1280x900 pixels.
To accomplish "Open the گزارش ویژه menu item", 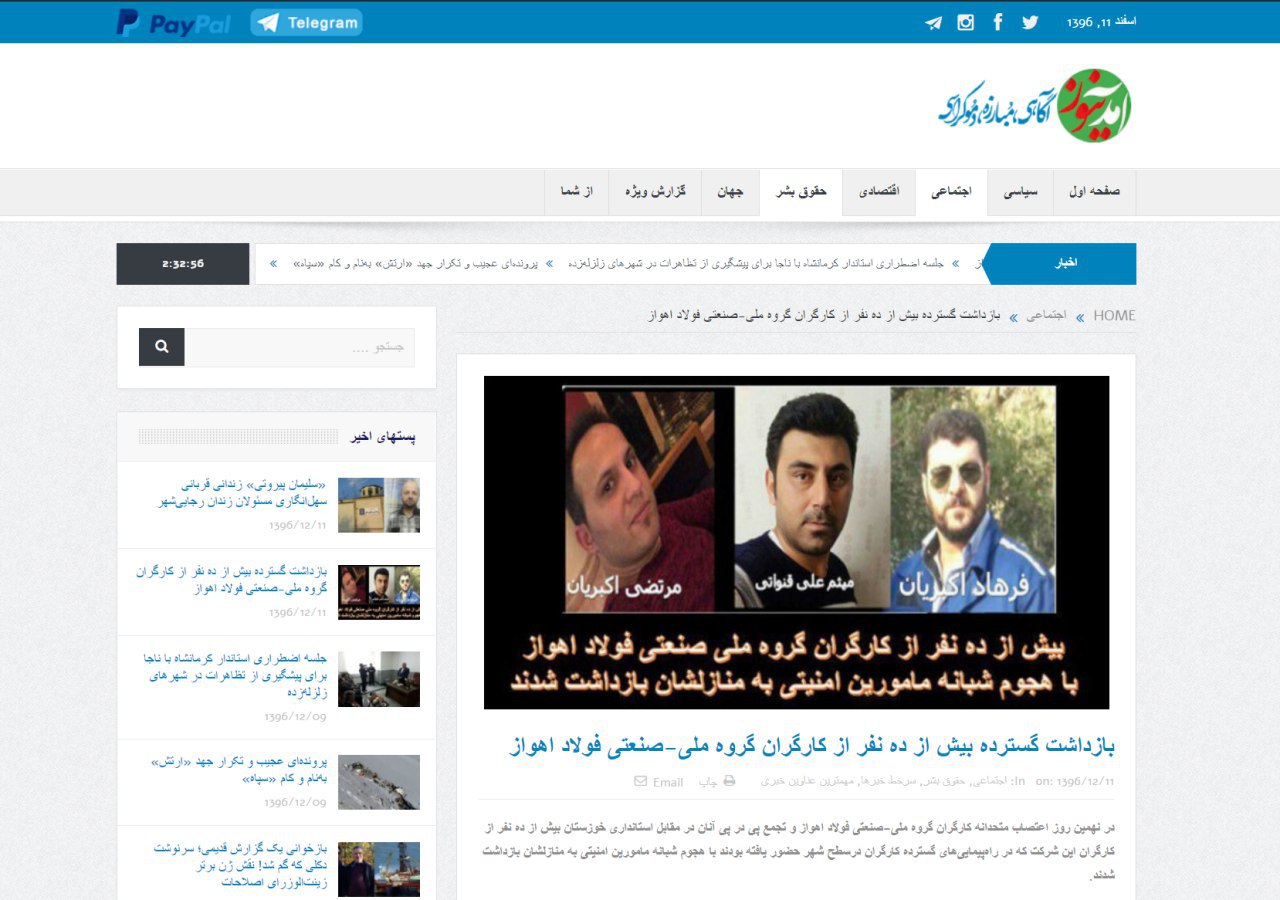I will (656, 192).
